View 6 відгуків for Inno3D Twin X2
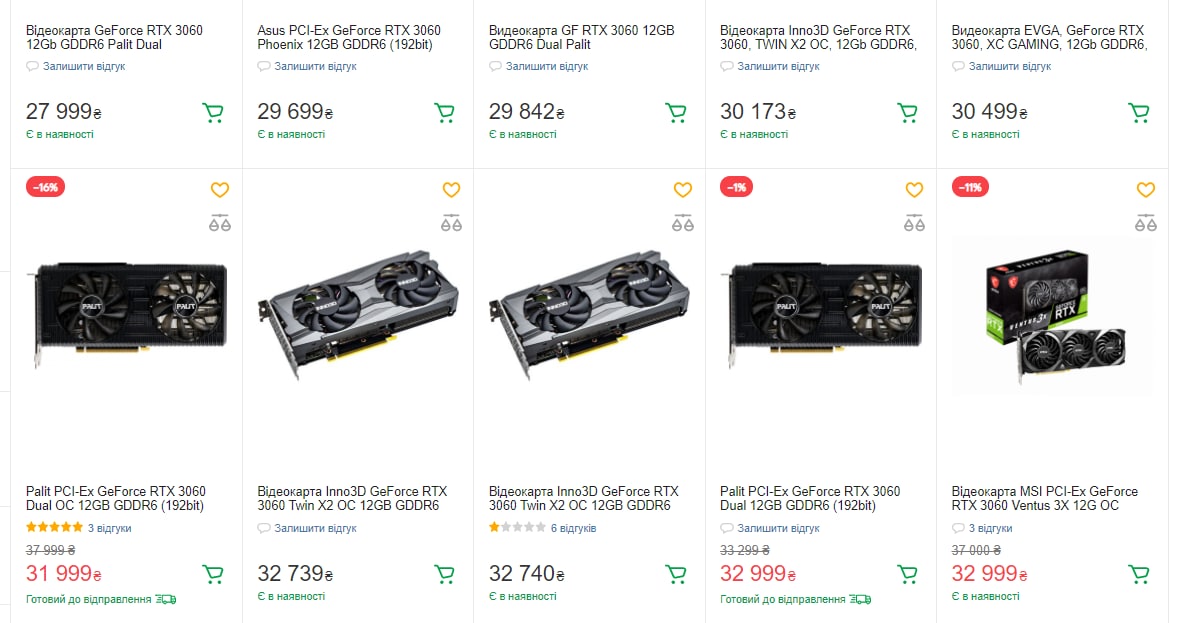 pos(573,528)
